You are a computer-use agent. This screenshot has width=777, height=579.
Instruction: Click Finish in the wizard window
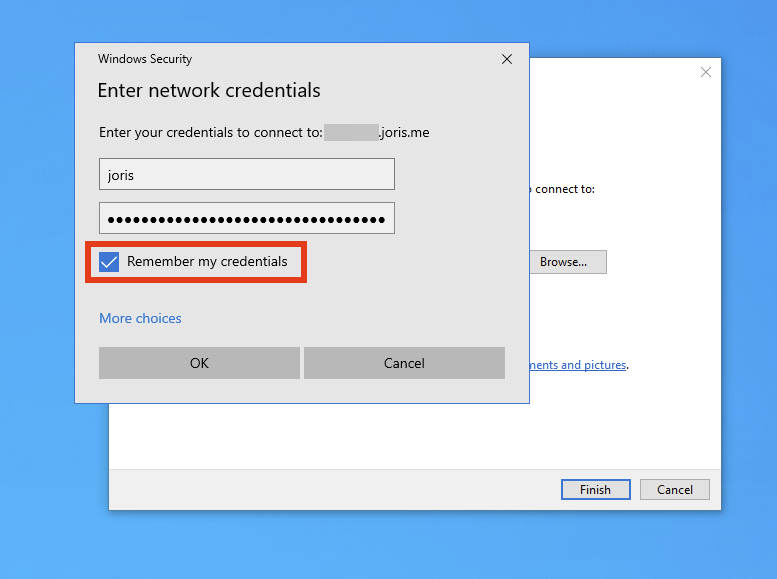(595, 490)
